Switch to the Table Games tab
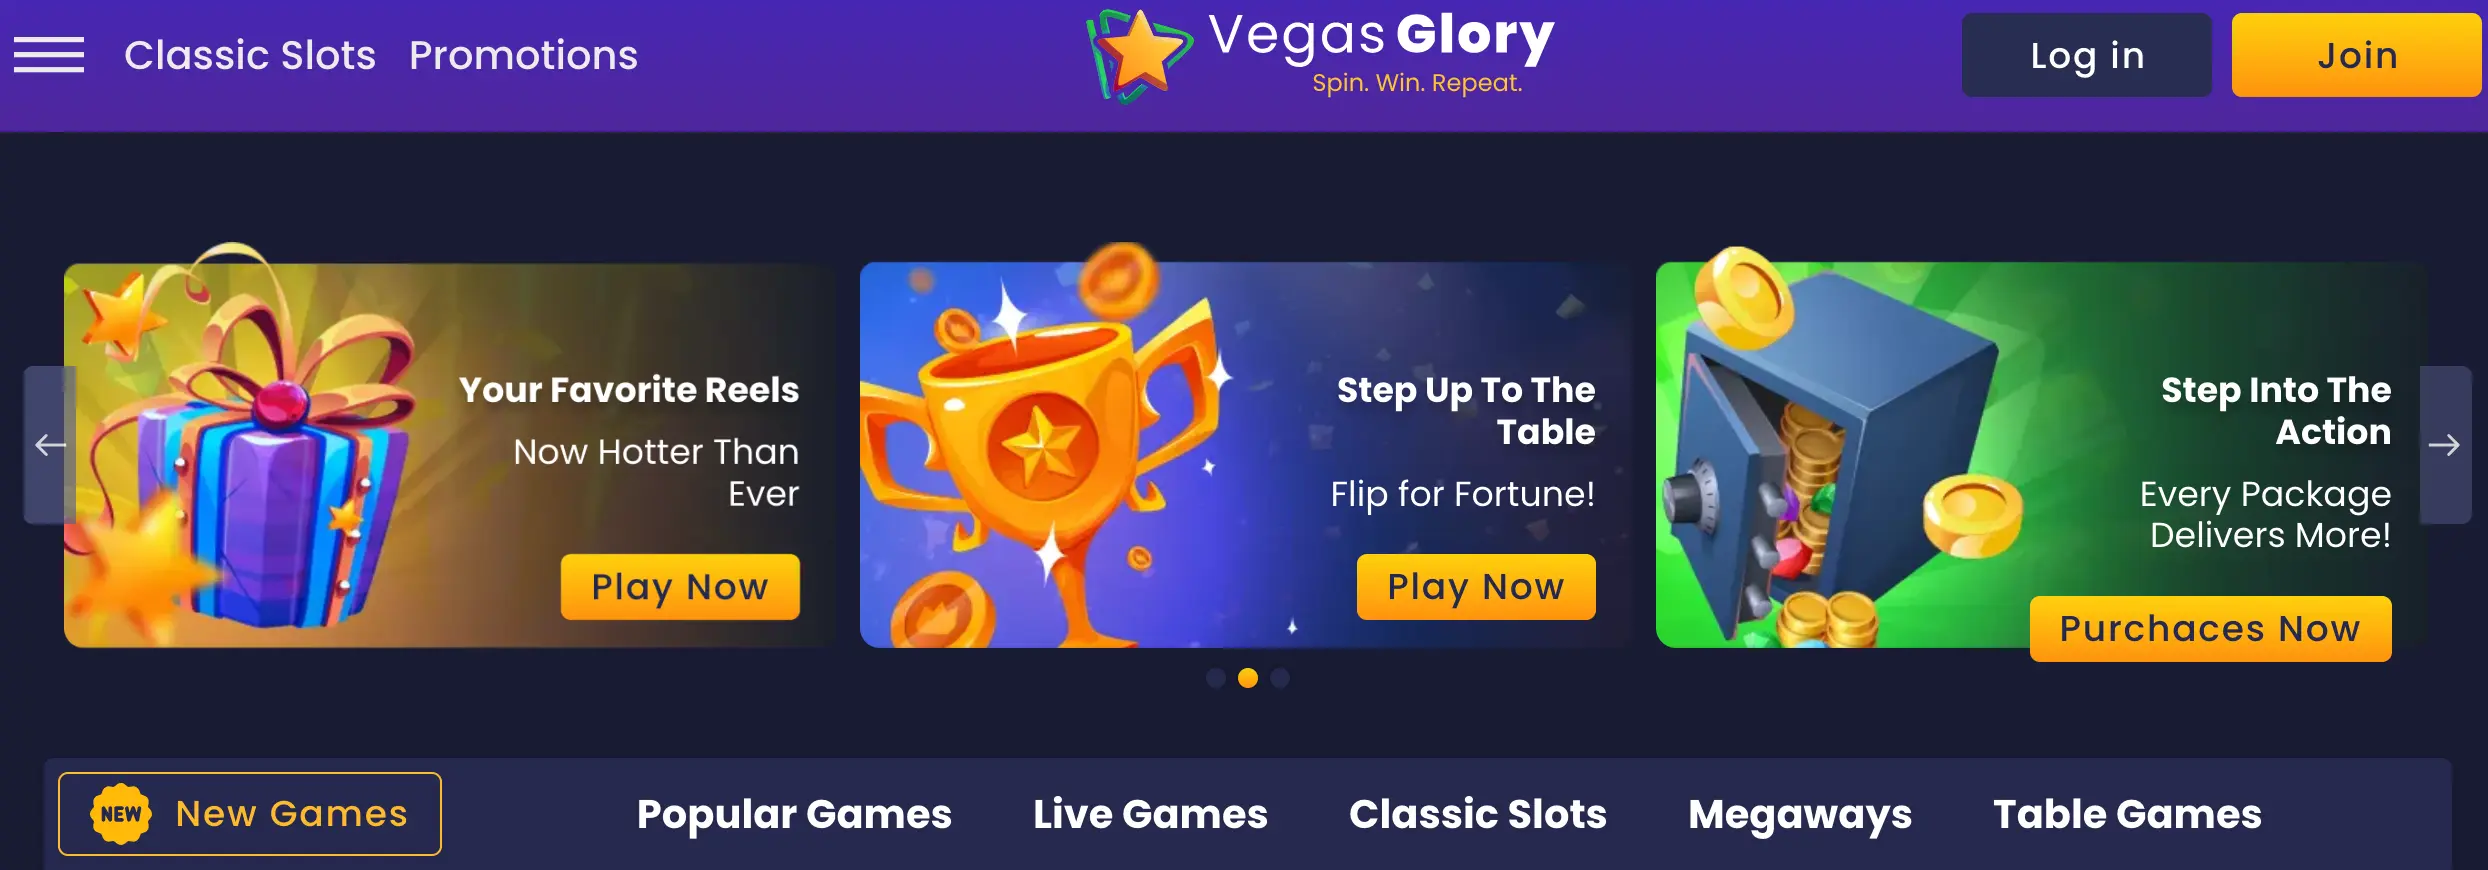The height and width of the screenshot is (870, 2488). (2127, 814)
